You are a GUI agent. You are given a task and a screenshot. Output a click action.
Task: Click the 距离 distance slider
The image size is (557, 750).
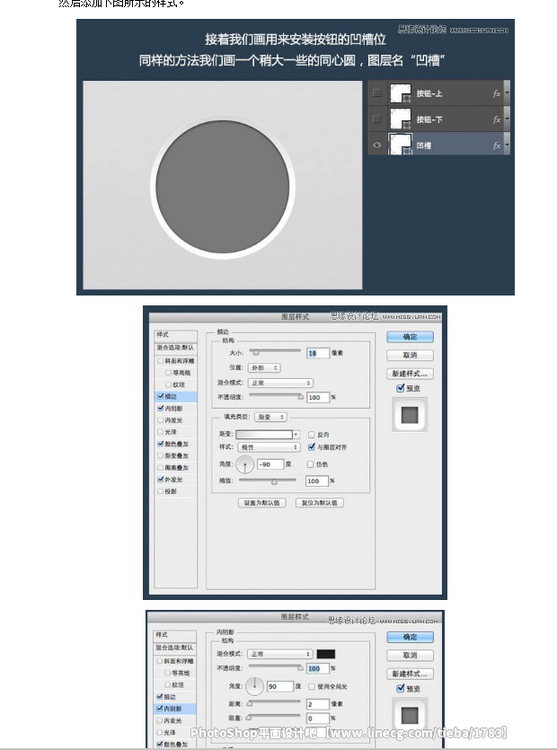click(273, 703)
